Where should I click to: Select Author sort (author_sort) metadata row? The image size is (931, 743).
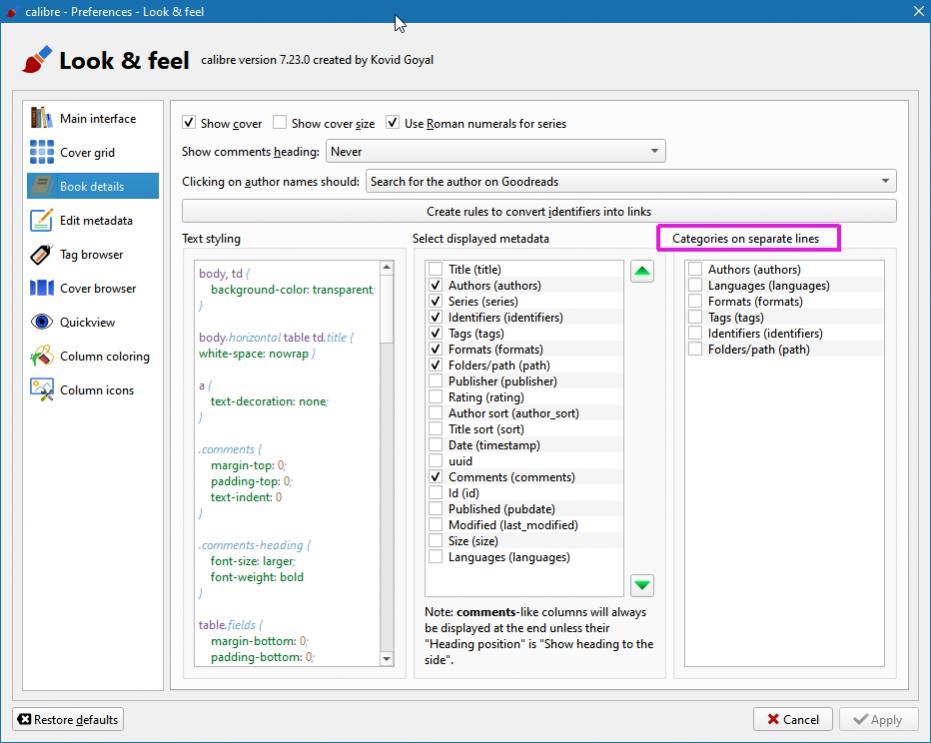524,413
